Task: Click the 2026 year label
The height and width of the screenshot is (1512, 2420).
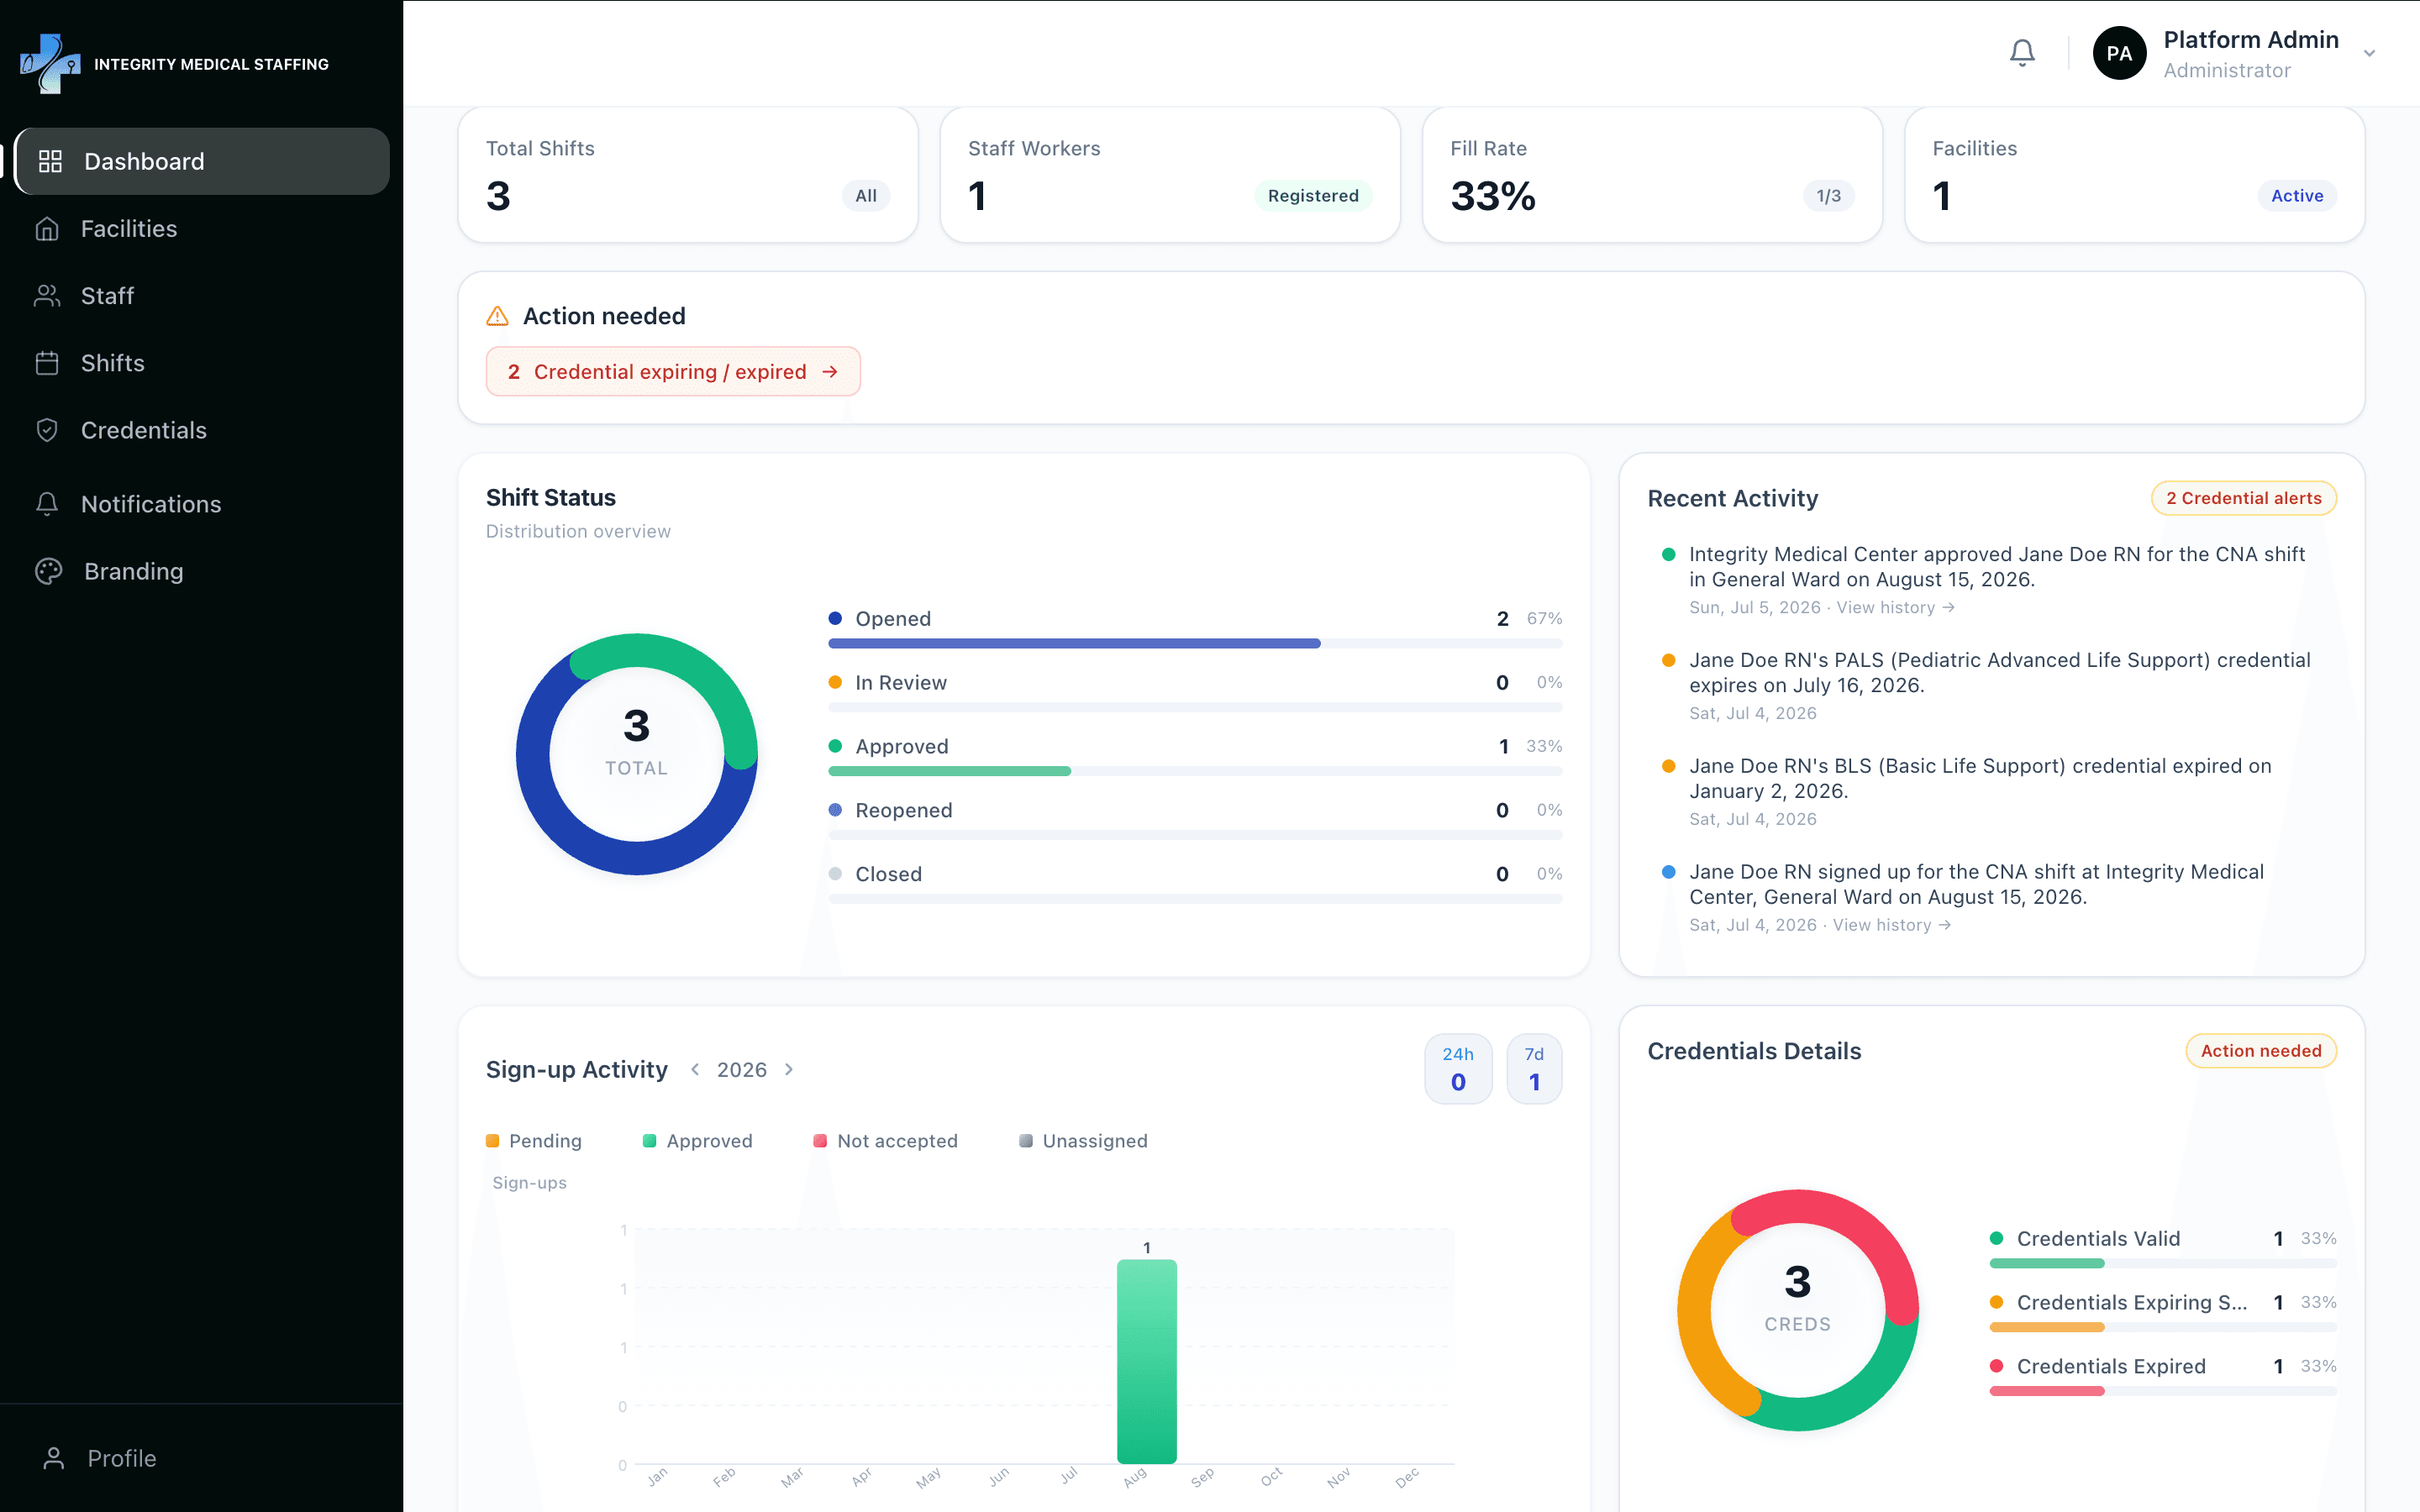Action: [741, 1070]
